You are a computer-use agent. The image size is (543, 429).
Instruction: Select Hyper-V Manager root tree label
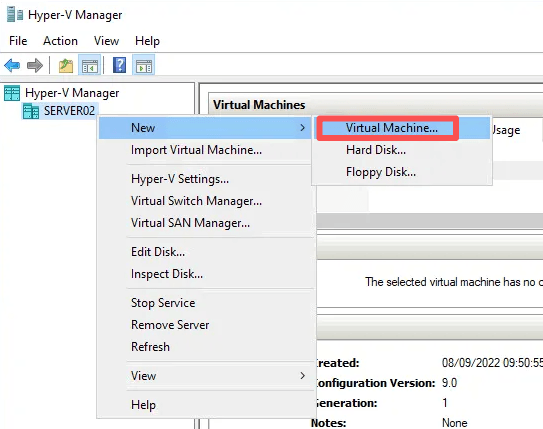pos(72,93)
